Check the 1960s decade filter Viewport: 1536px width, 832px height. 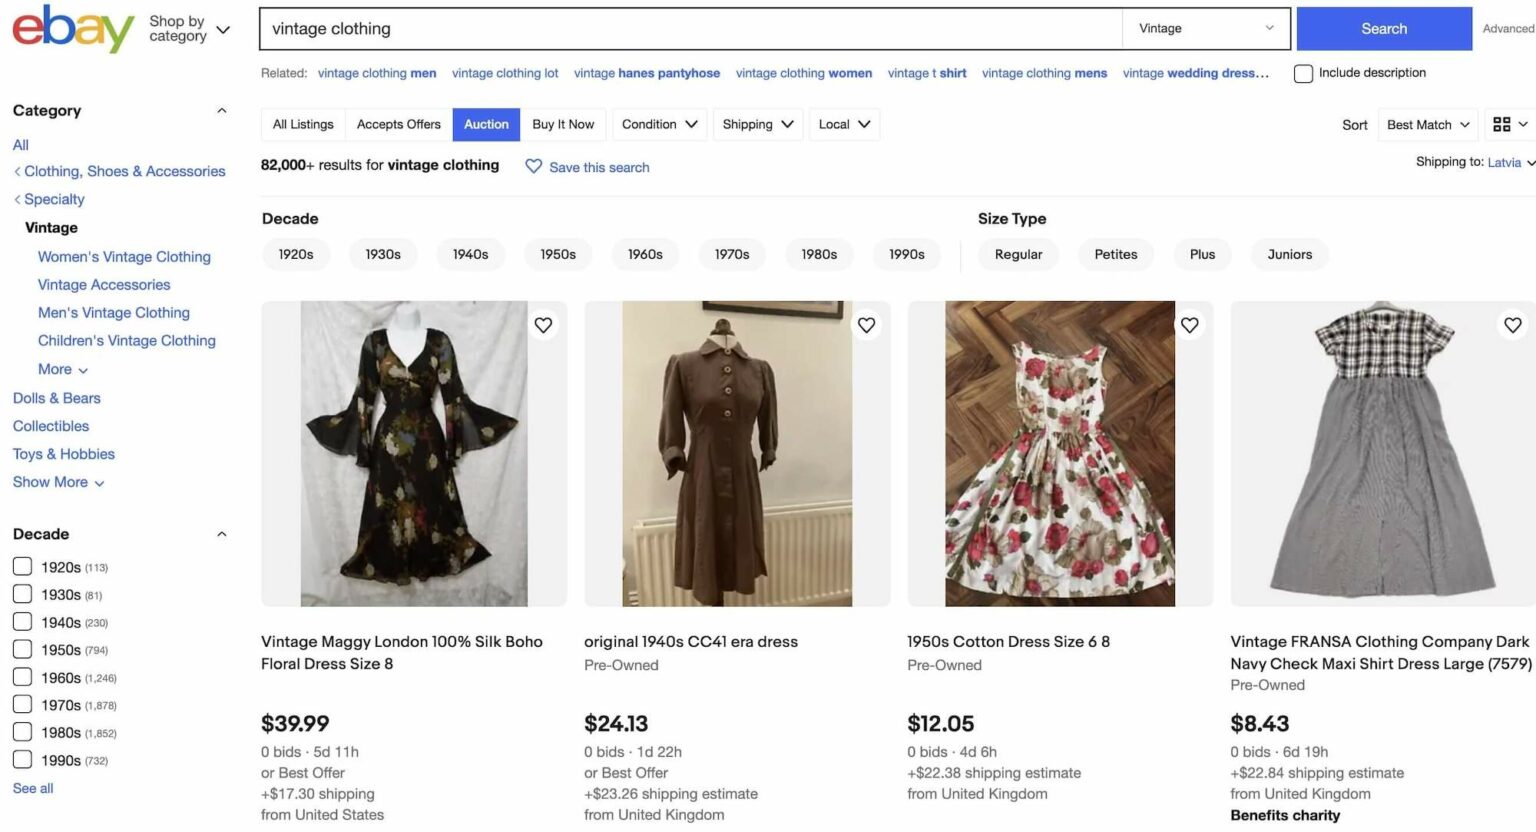coord(22,677)
